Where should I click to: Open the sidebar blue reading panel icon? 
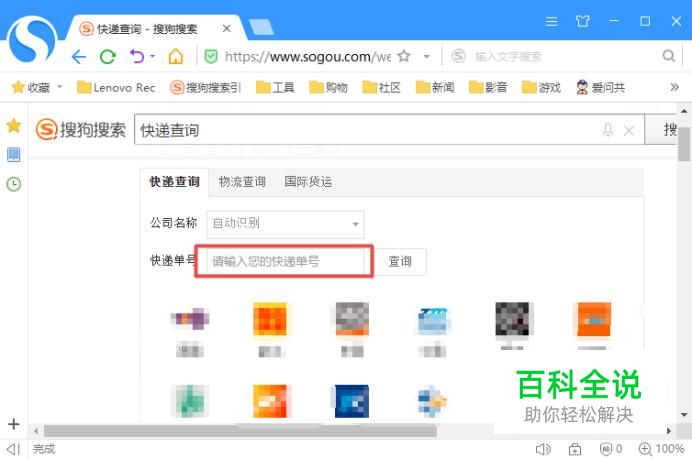click(x=14, y=154)
